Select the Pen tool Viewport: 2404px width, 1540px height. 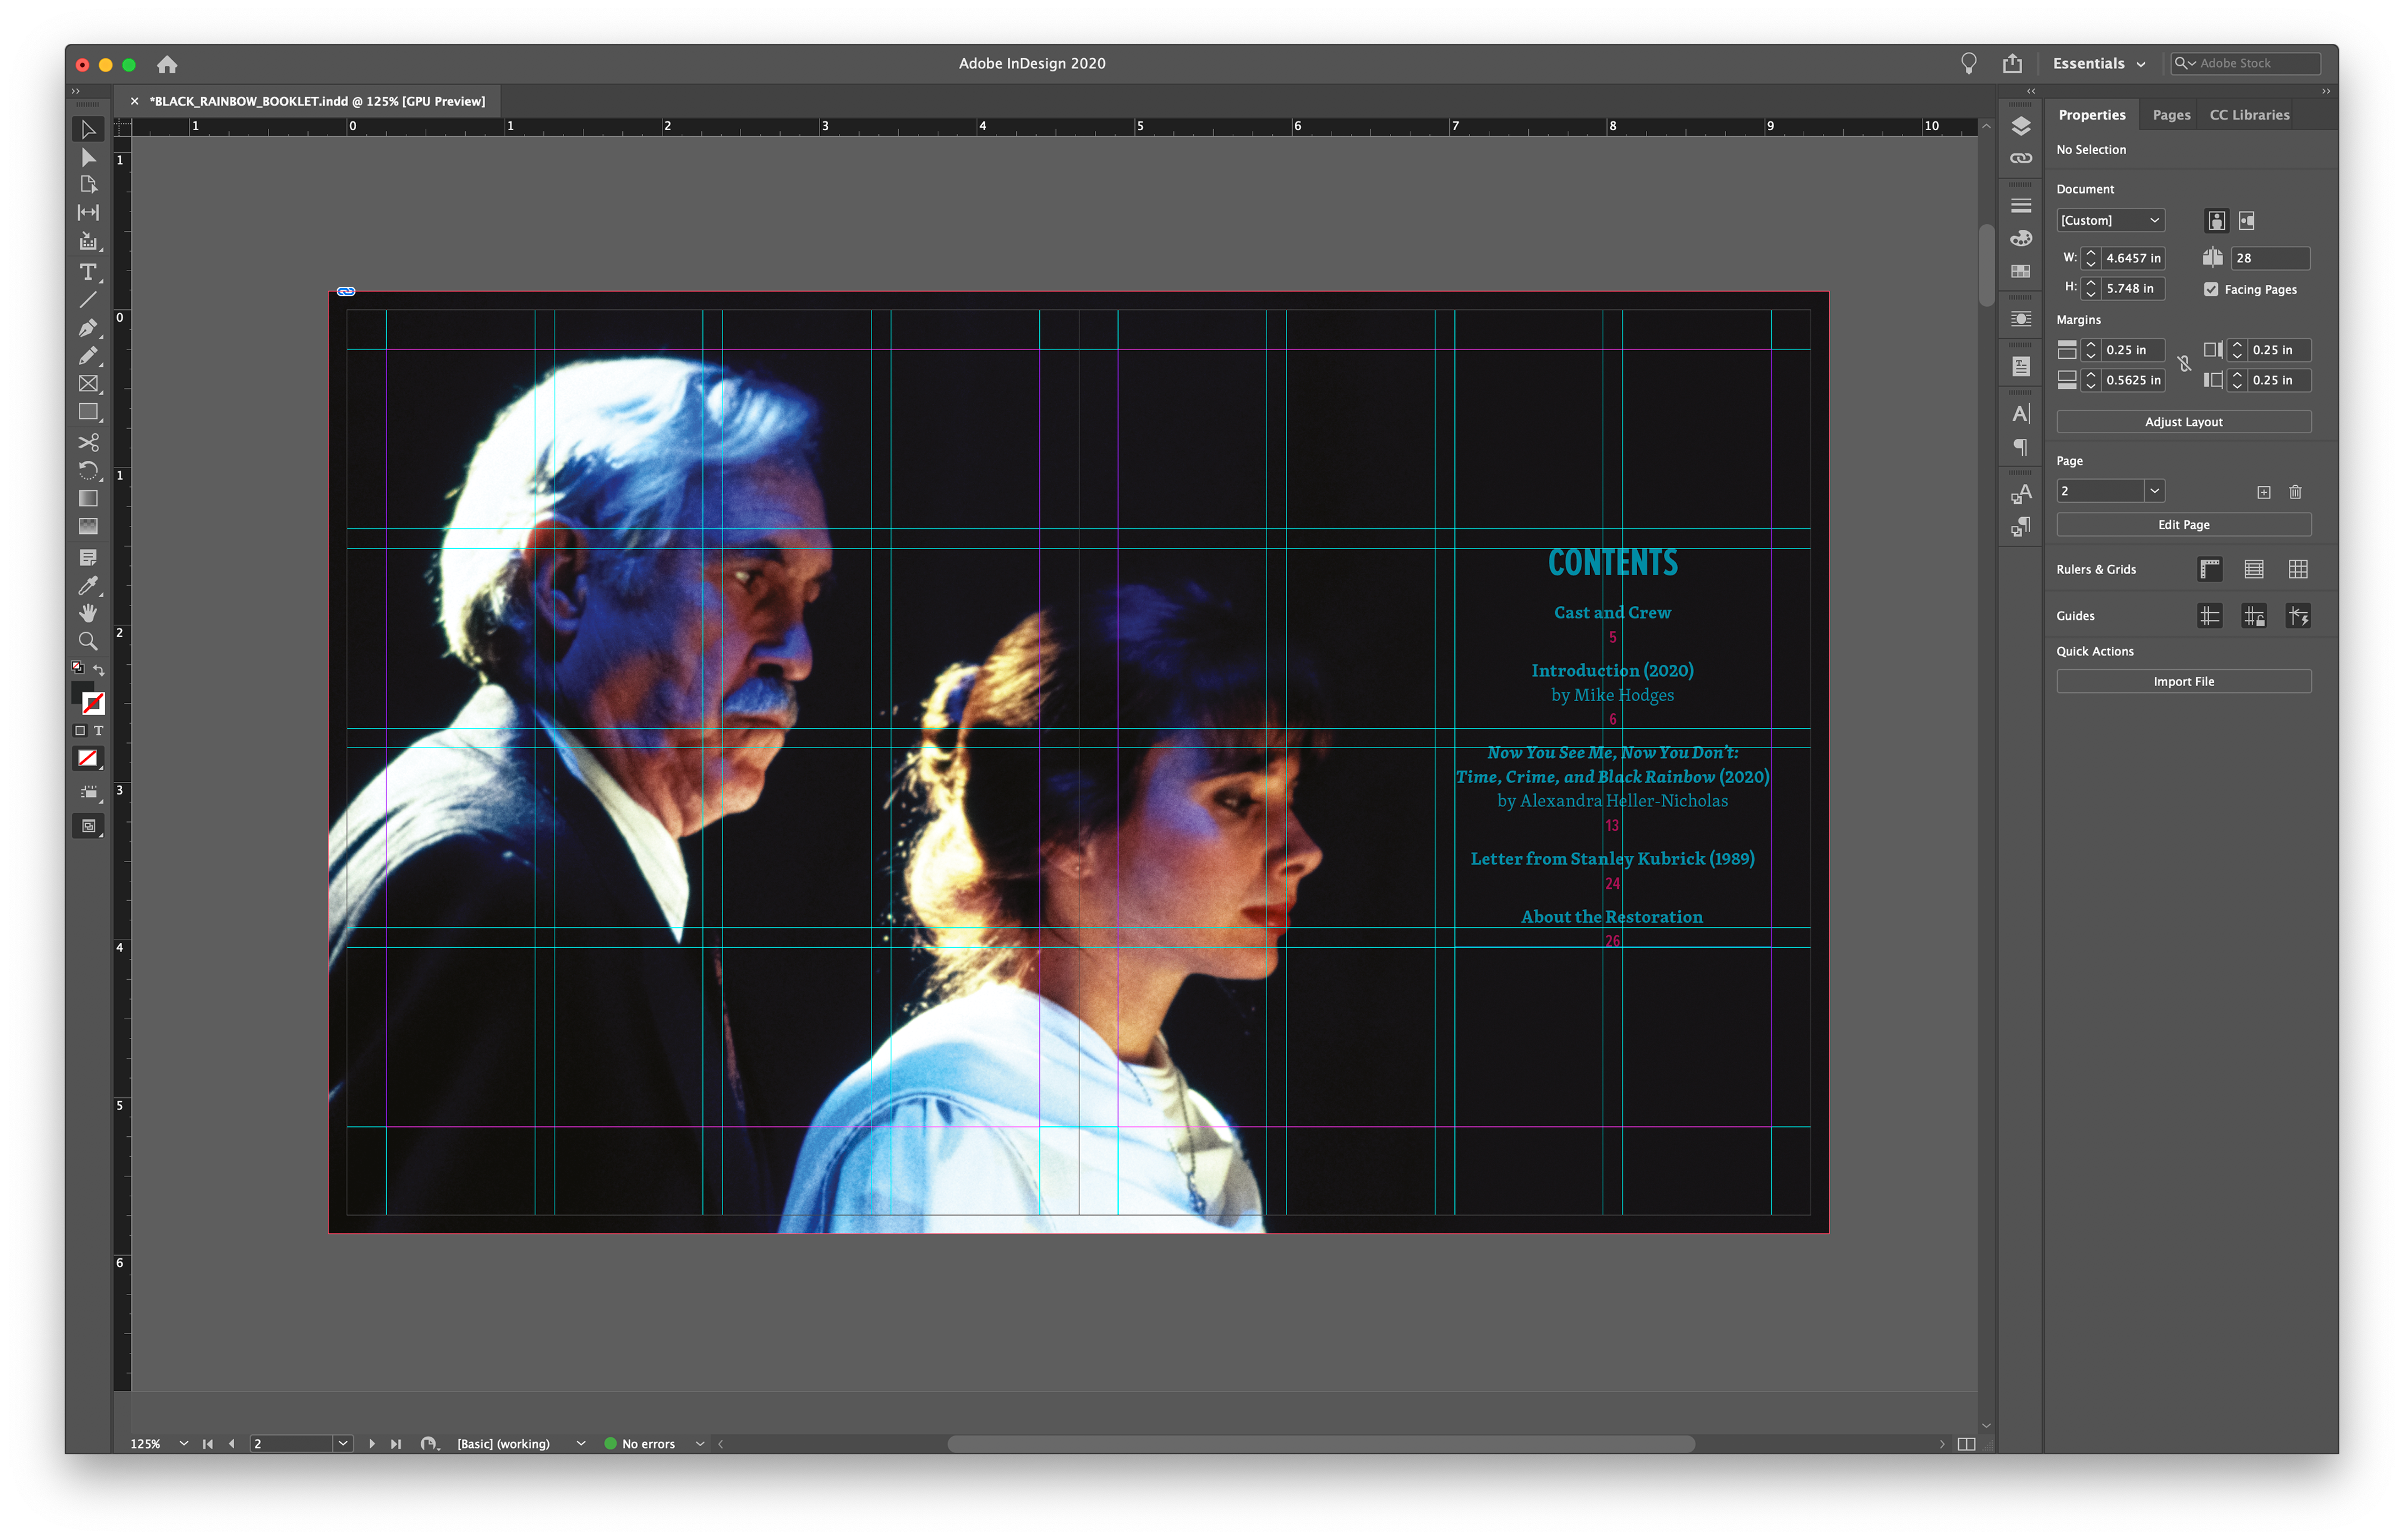pyautogui.click(x=88, y=328)
